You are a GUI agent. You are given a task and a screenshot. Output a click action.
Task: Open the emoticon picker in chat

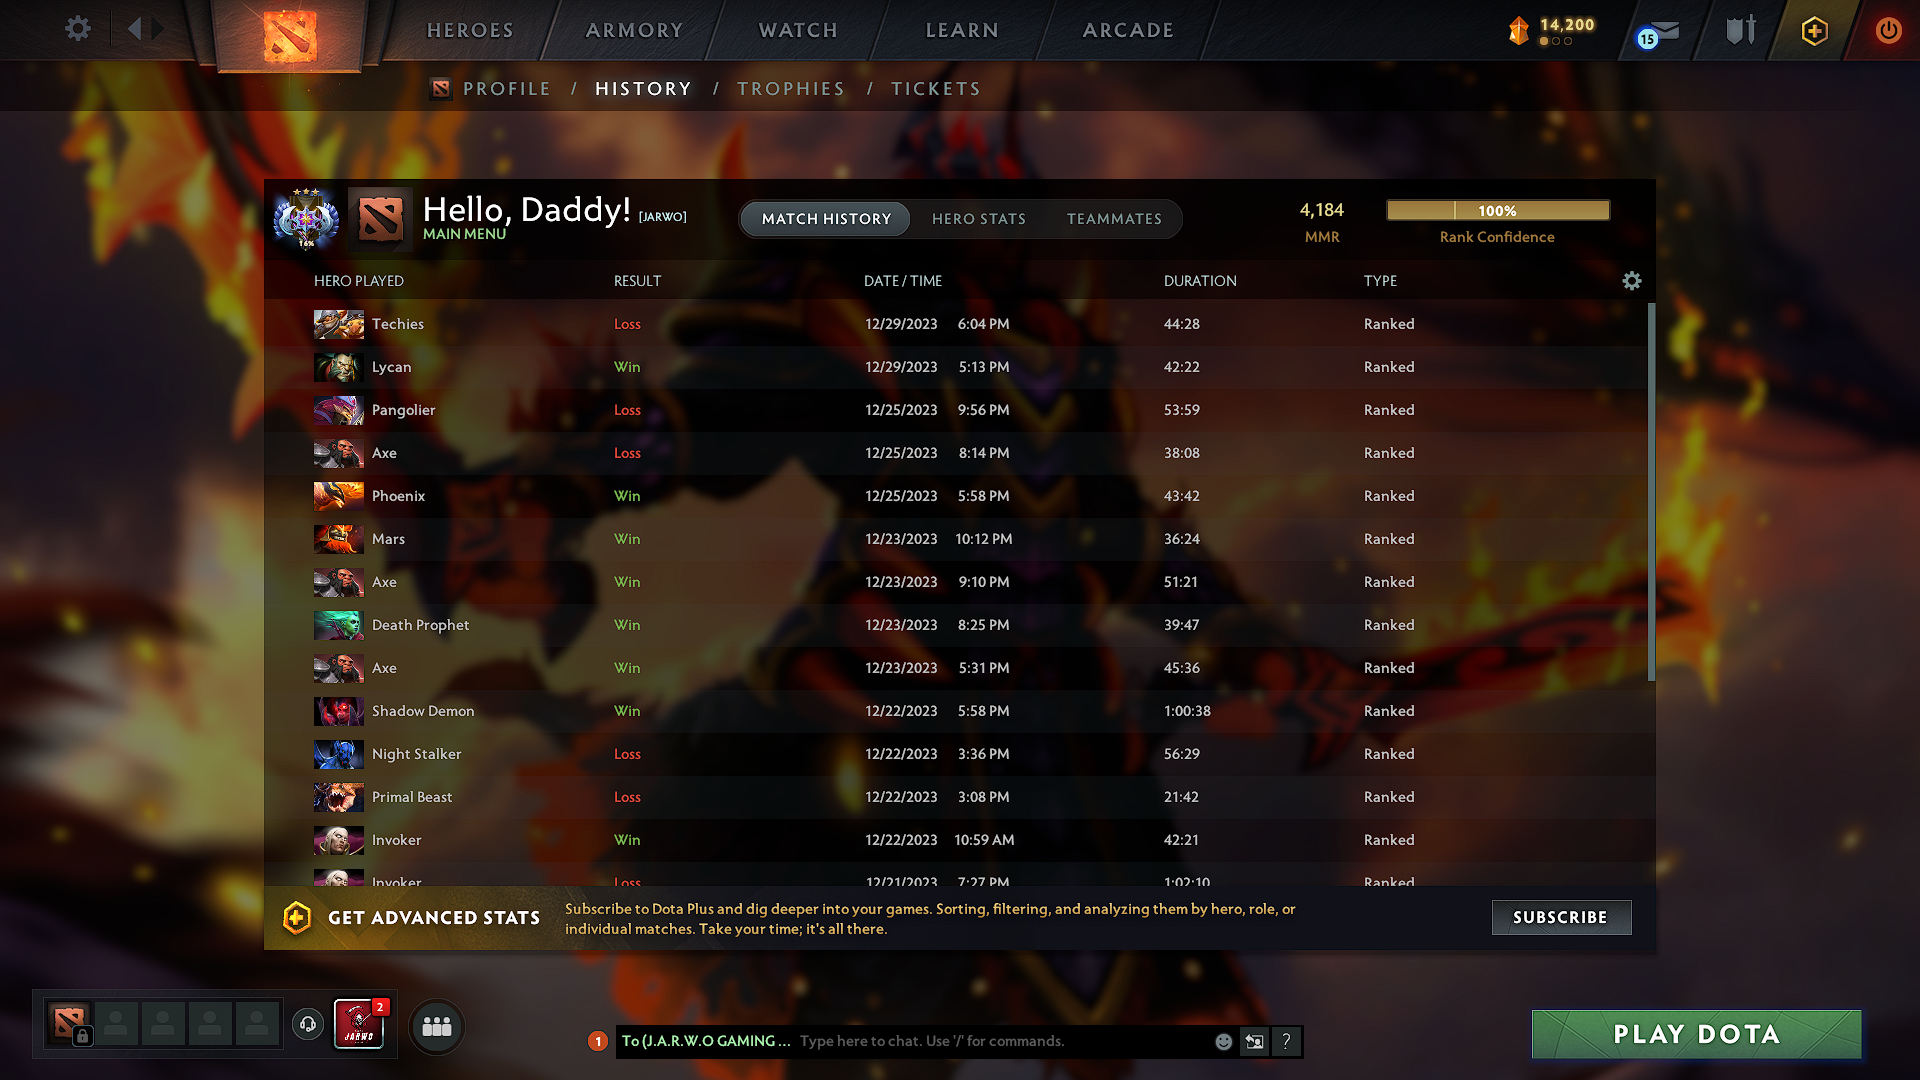coord(1223,1042)
